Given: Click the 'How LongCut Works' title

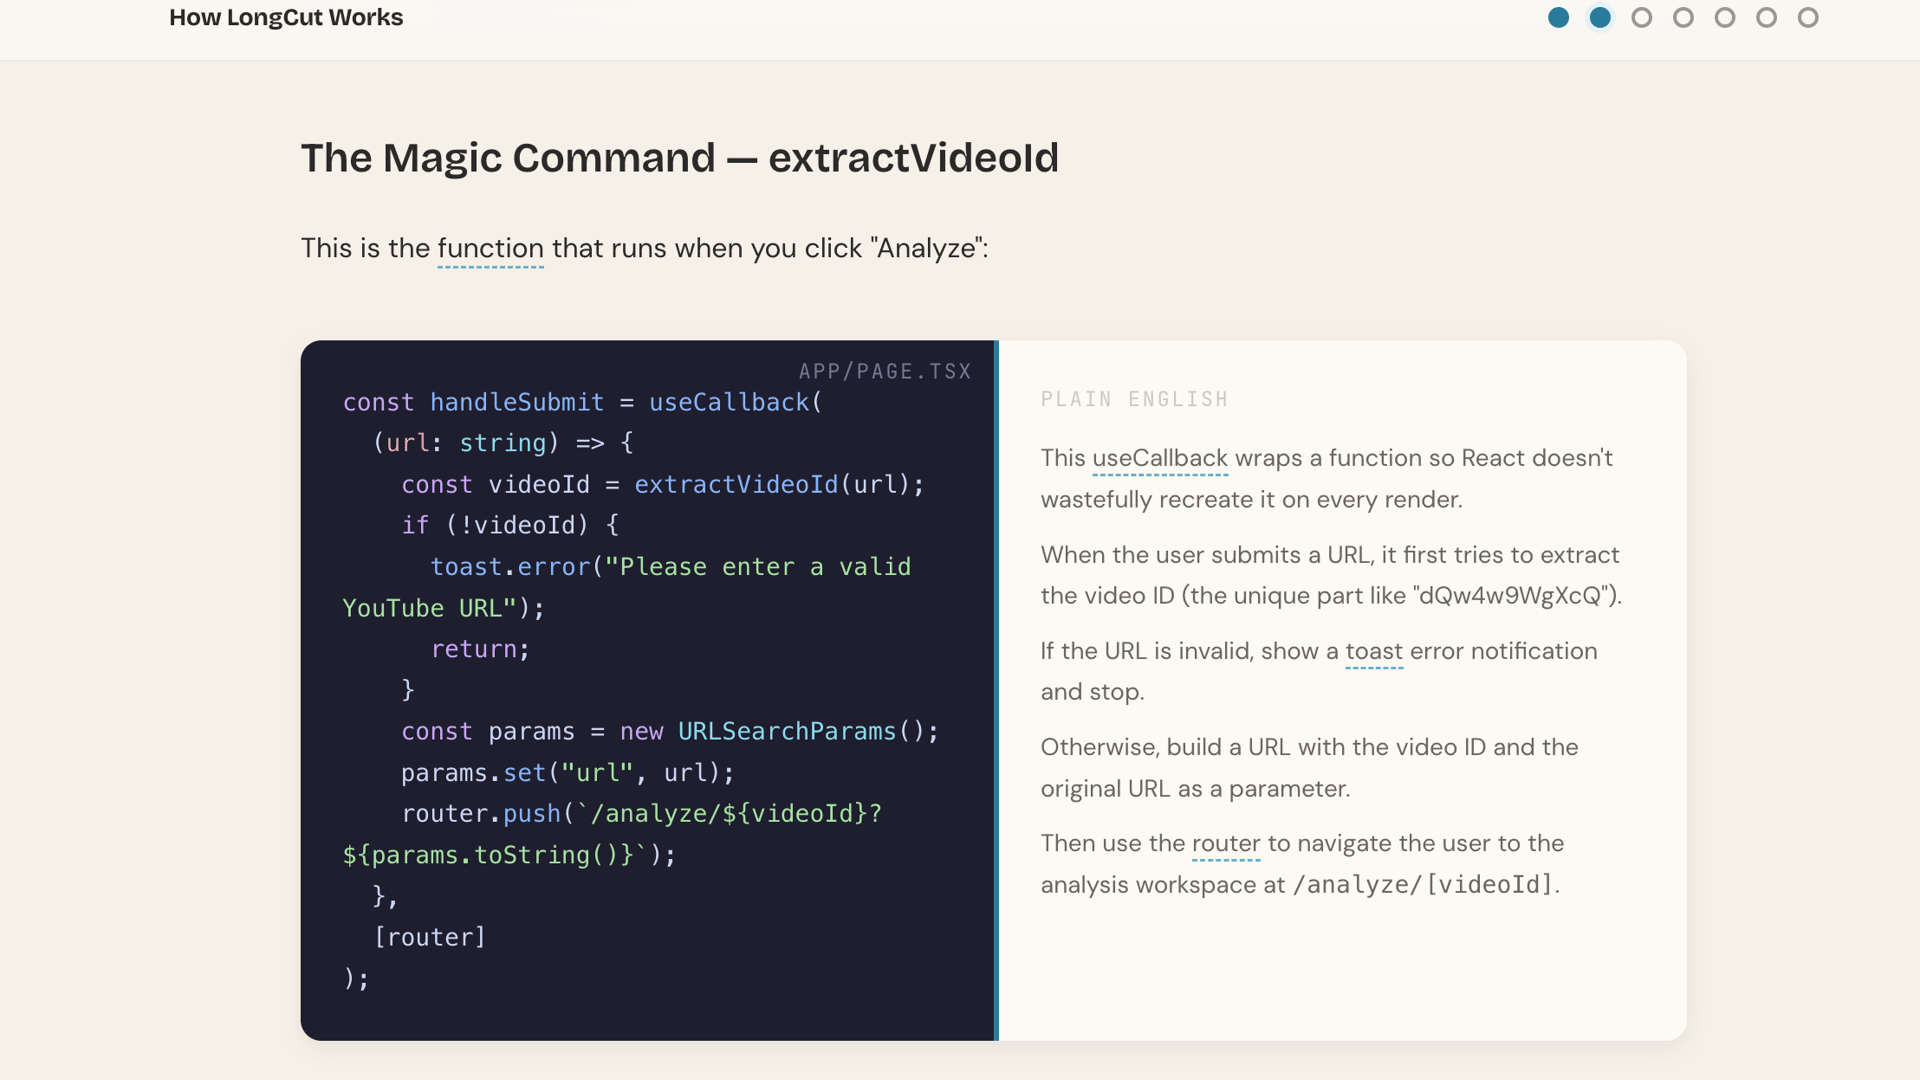Looking at the screenshot, I should [x=286, y=17].
